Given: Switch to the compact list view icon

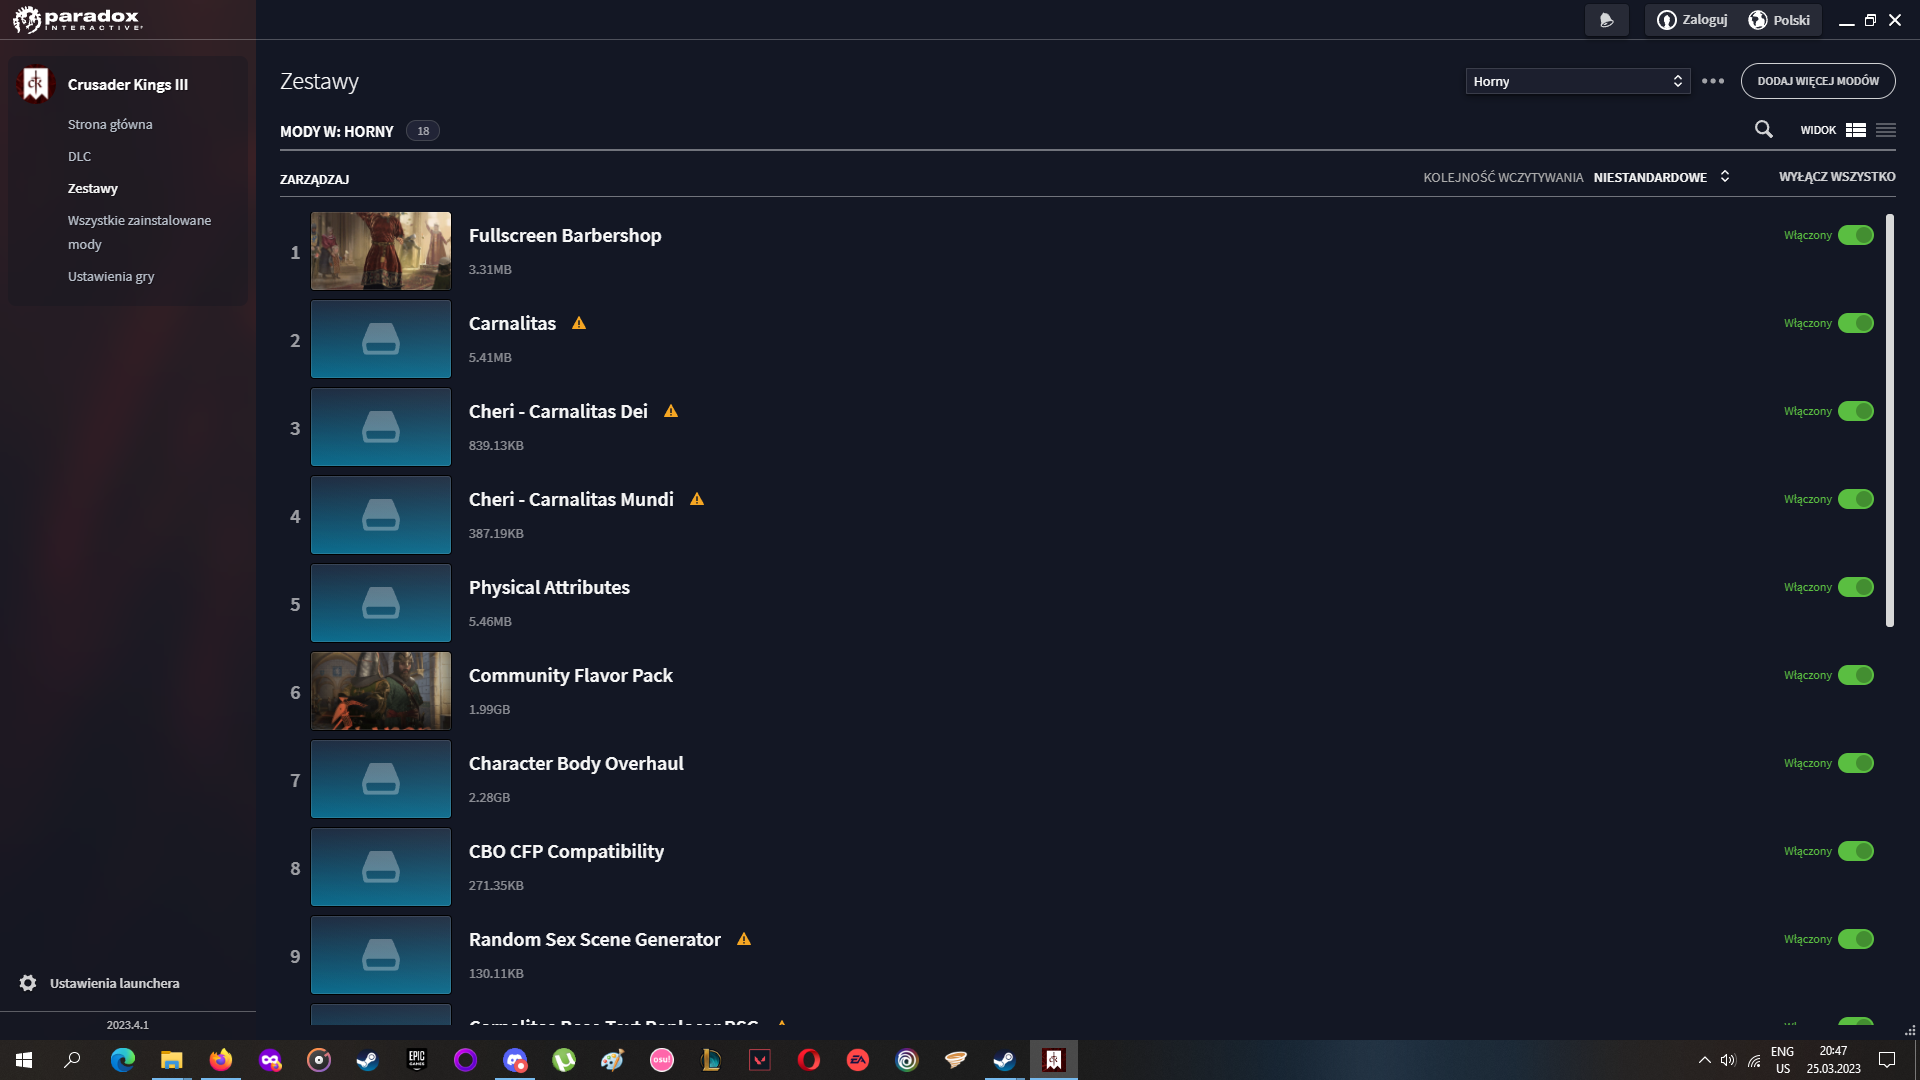Looking at the screenshot, I should [1886, 130].
